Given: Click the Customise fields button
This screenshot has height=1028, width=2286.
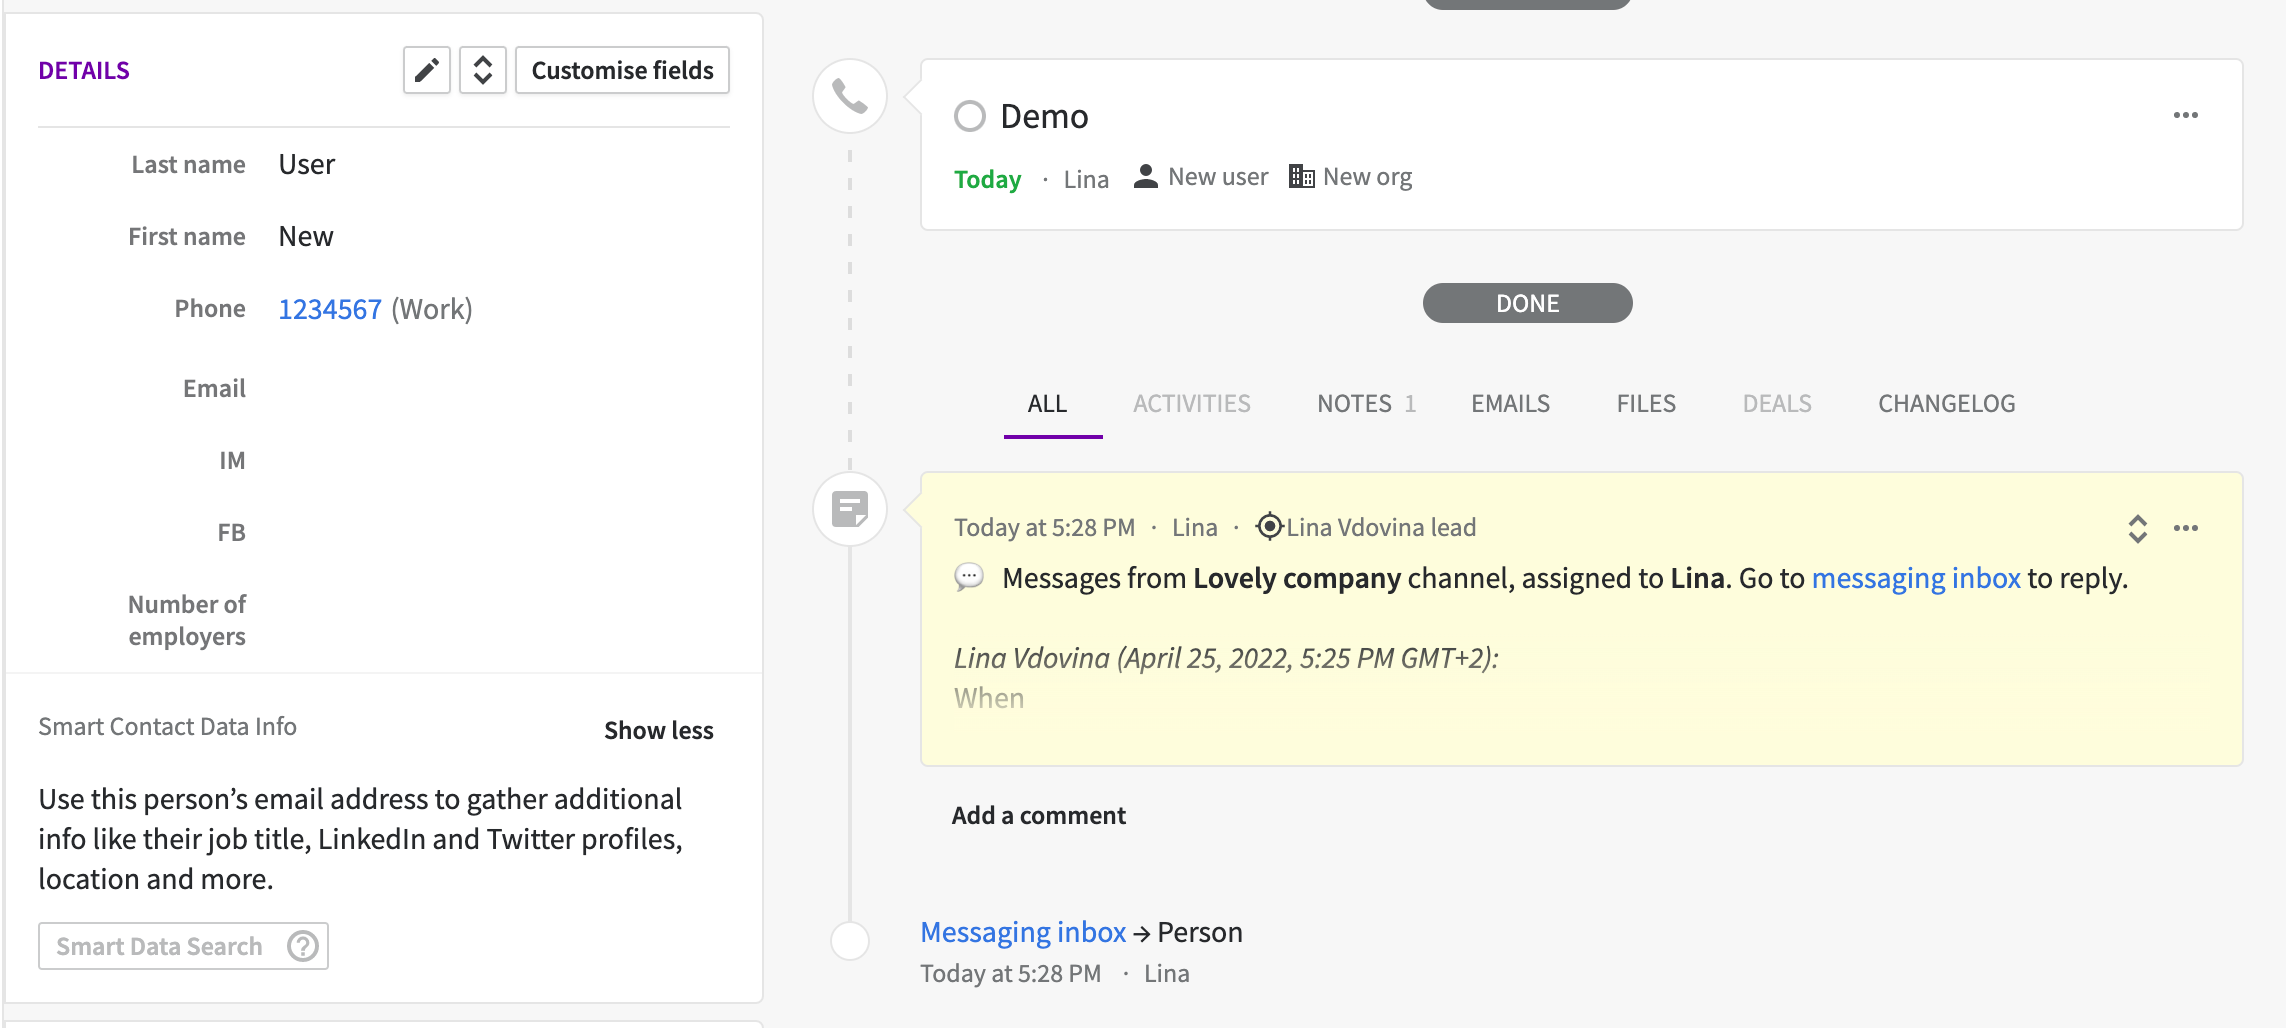Looking at the screenshot, I should coord(622,70).
